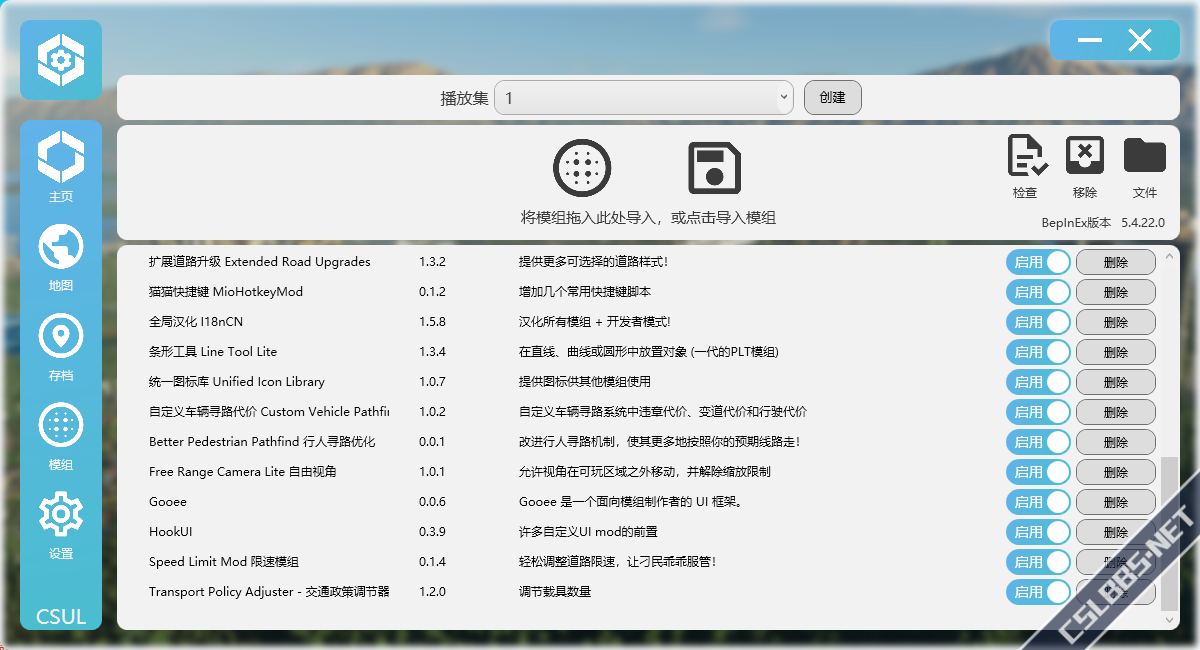1200x650 pixels.
Task: Run the 检查 check tool
Action: pyautogui.click(x=1026, y=167)
